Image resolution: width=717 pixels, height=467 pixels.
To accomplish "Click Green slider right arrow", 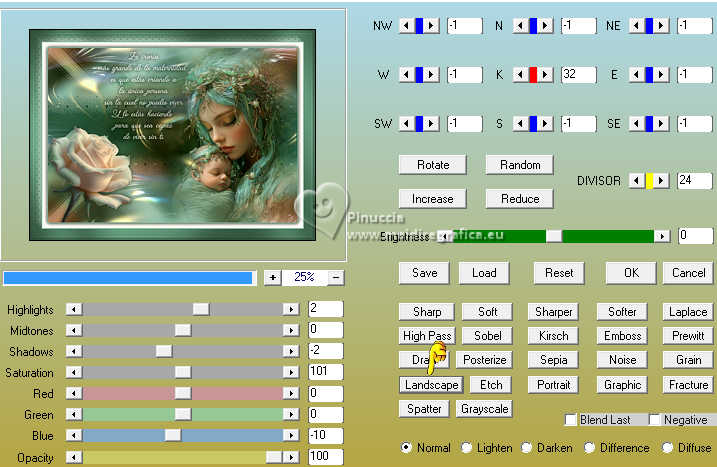I will coord(291,414).
